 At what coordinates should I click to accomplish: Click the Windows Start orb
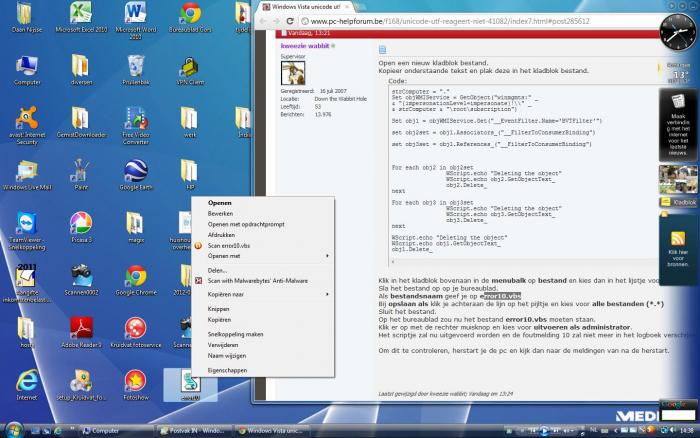coord(11,429)
